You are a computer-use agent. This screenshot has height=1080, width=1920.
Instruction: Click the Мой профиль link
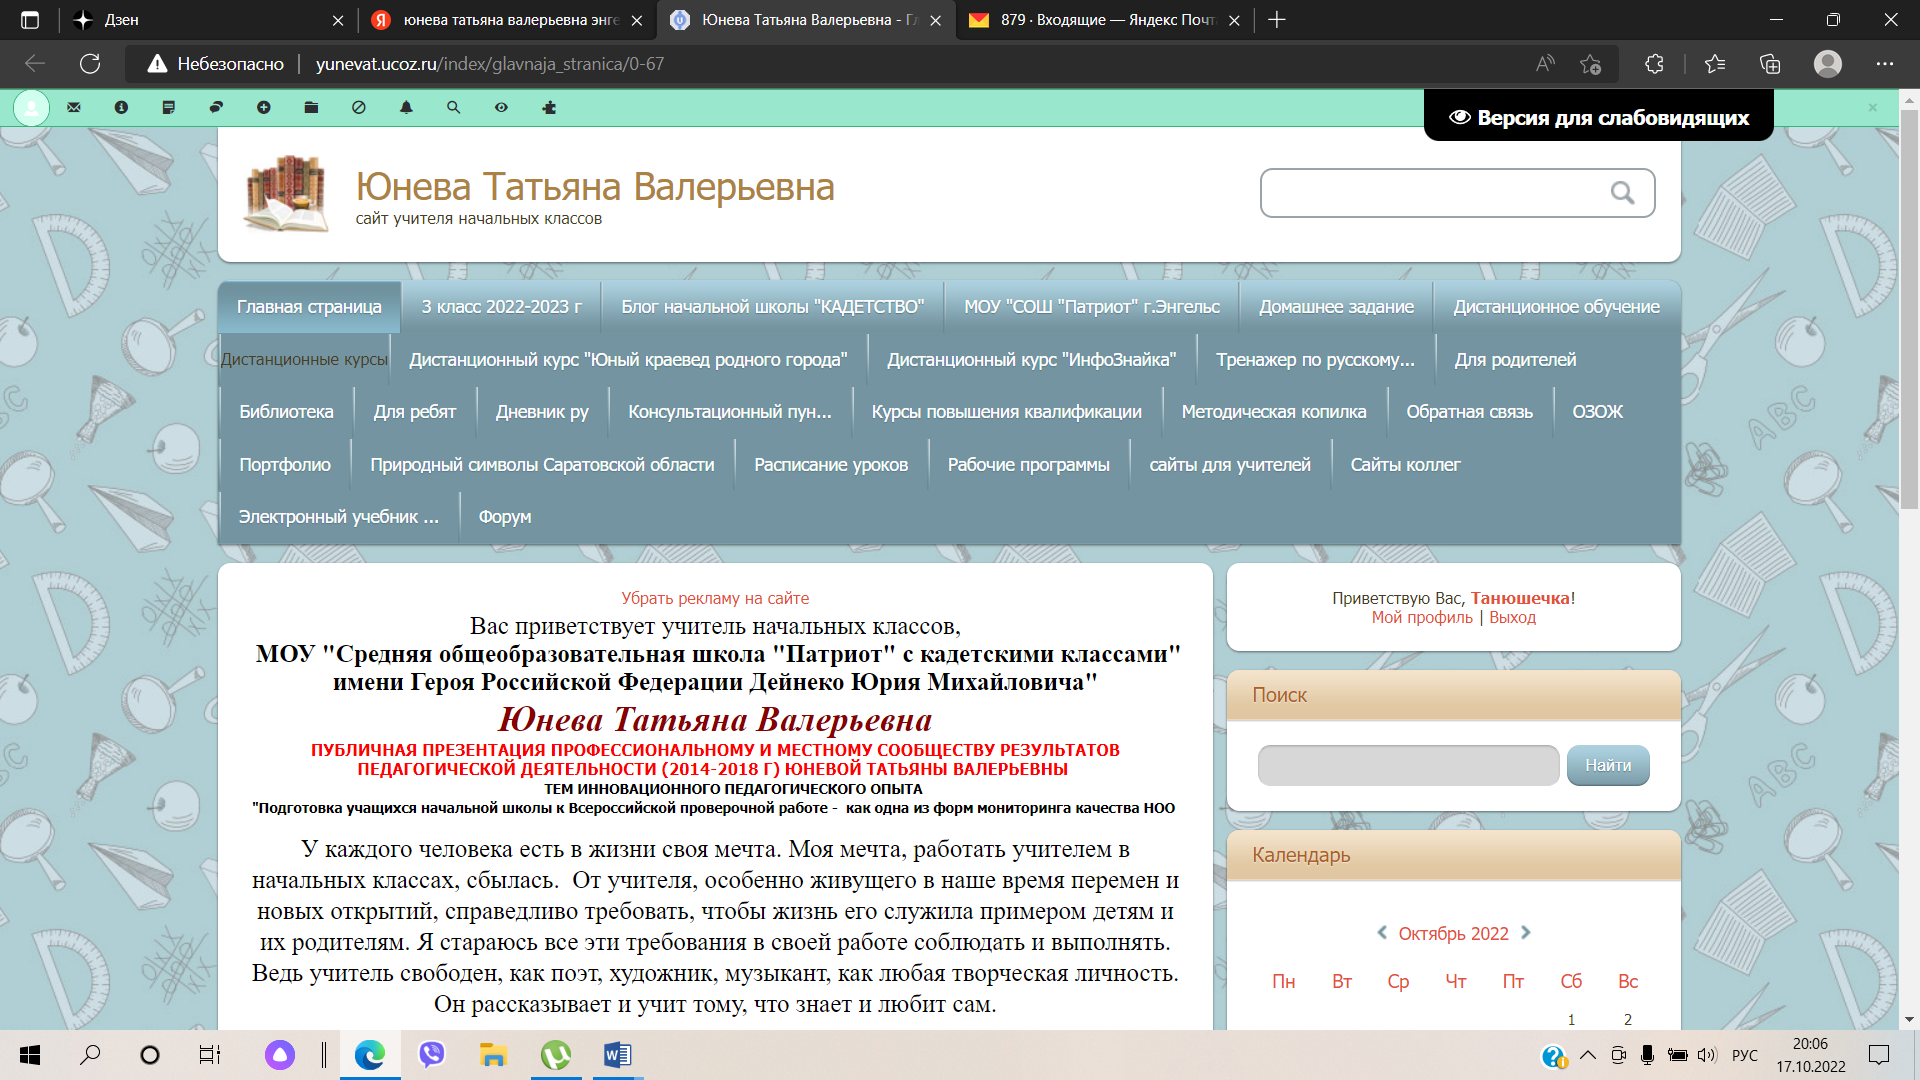1421,618
